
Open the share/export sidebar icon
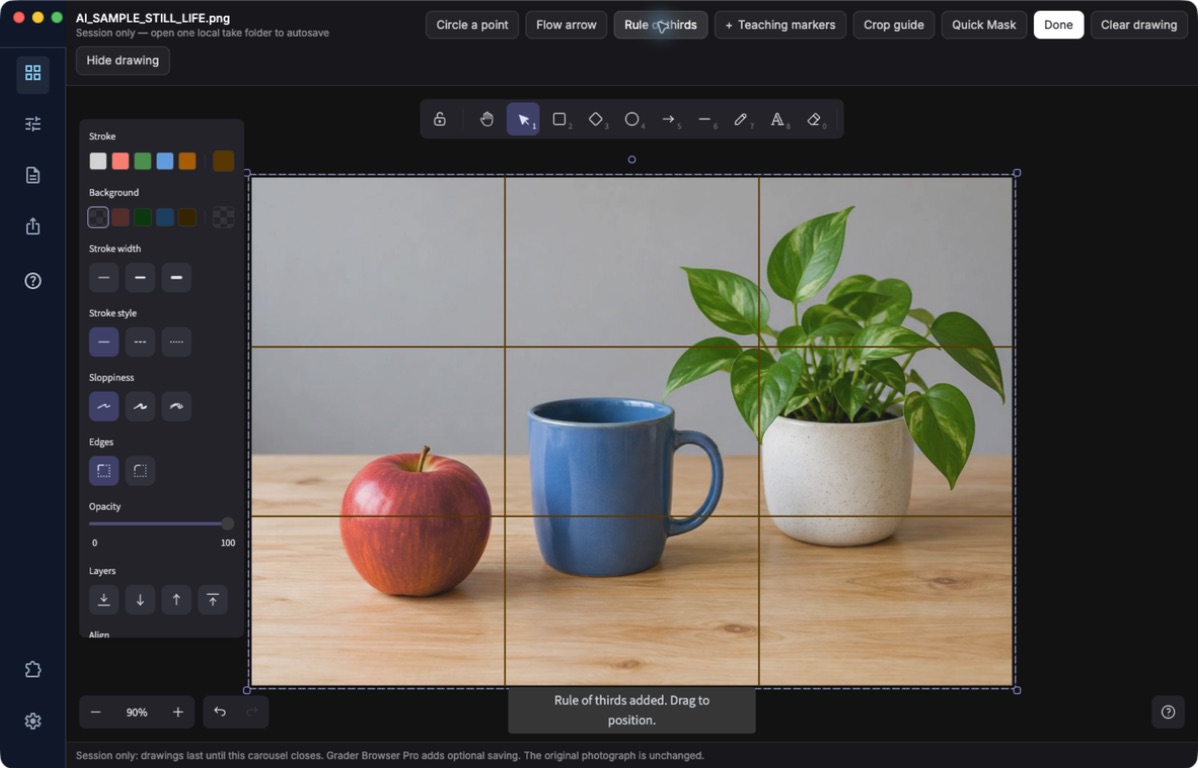click(x=33, y=226)
